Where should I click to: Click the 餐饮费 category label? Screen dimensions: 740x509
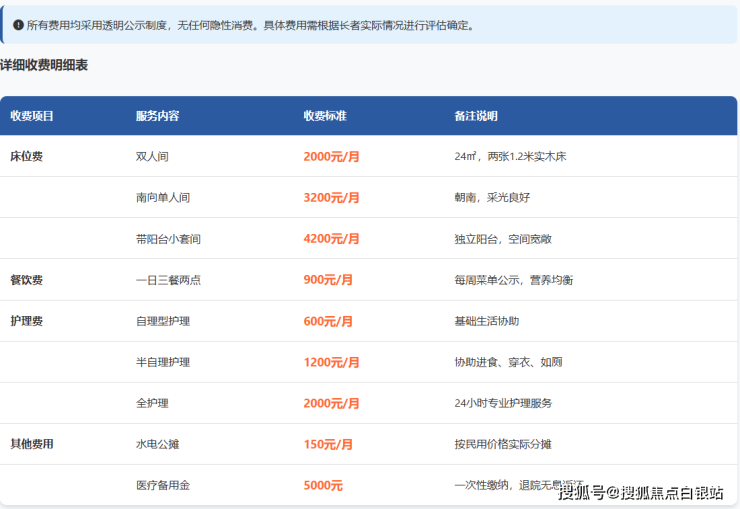pos(26,280)
